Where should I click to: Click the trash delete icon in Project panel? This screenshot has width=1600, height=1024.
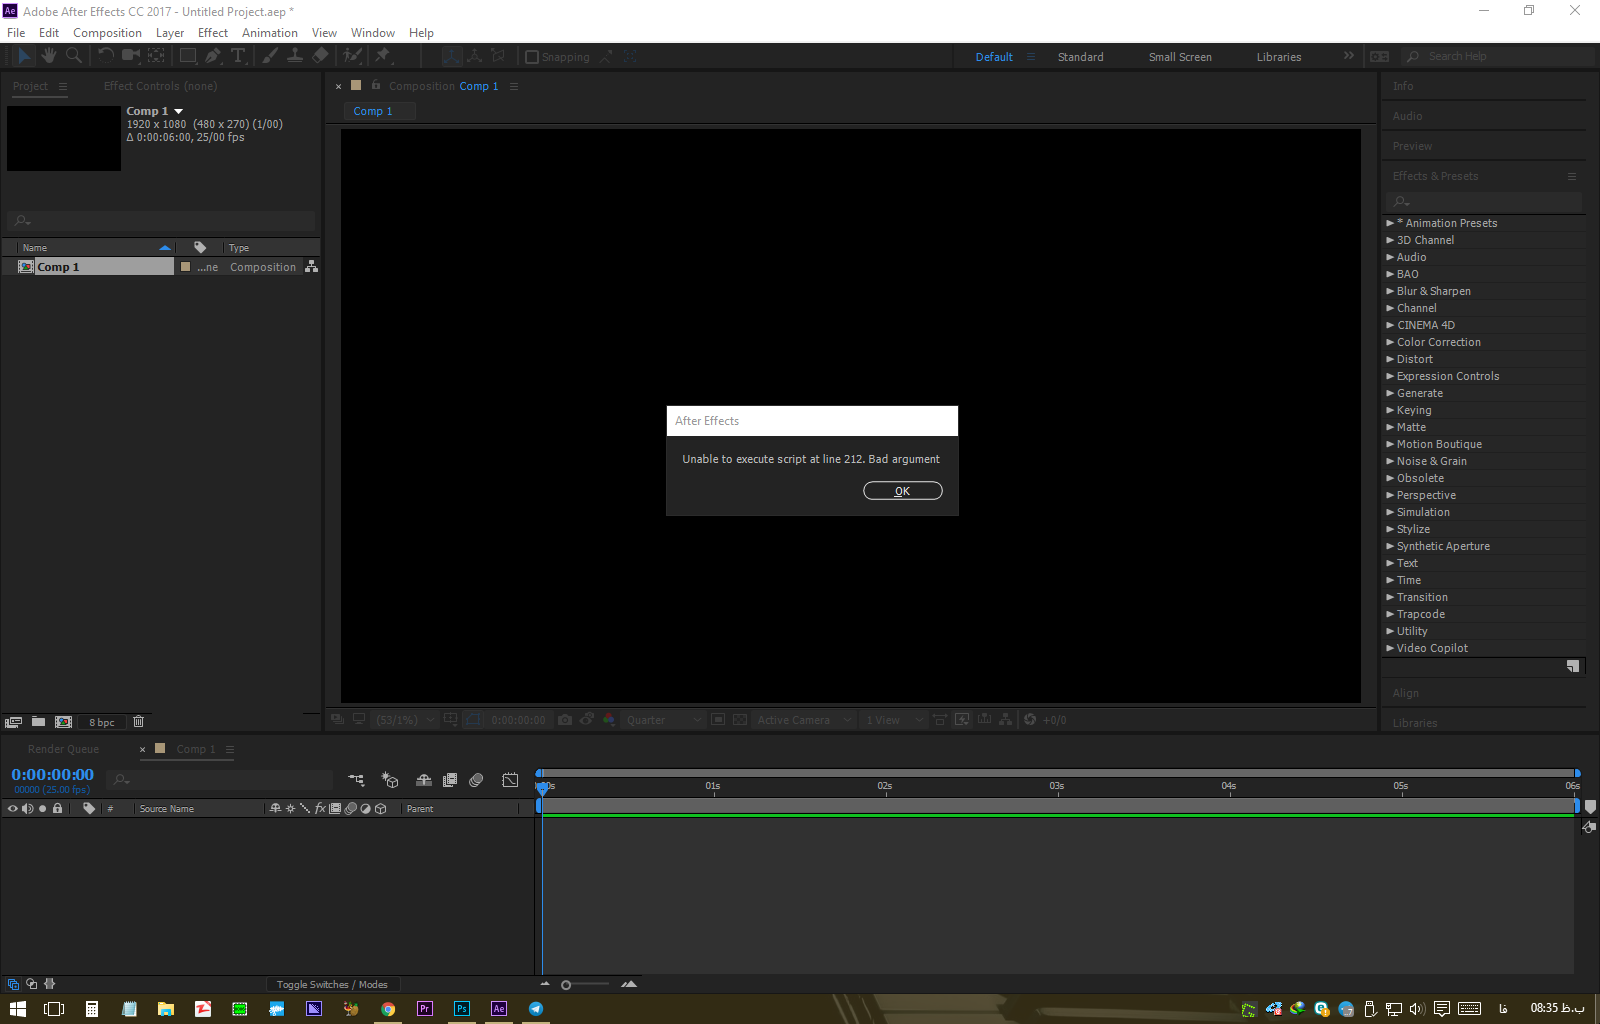[139, 722]
